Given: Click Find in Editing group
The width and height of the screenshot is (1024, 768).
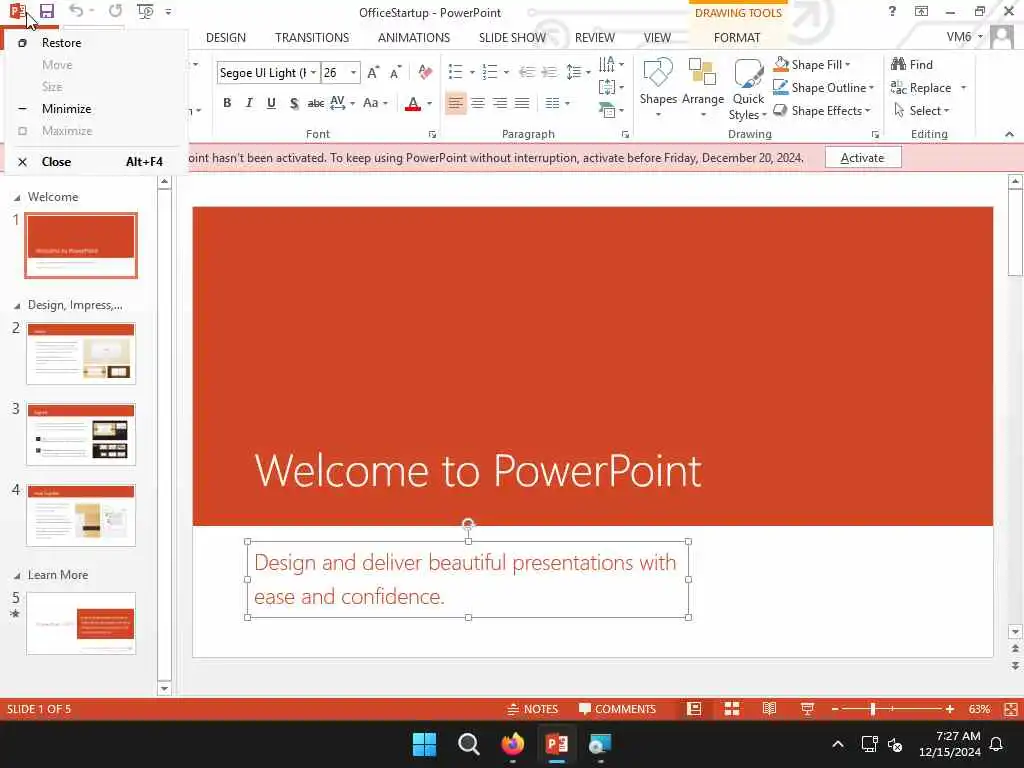Looking at the screenshot, I should [912, 65].
